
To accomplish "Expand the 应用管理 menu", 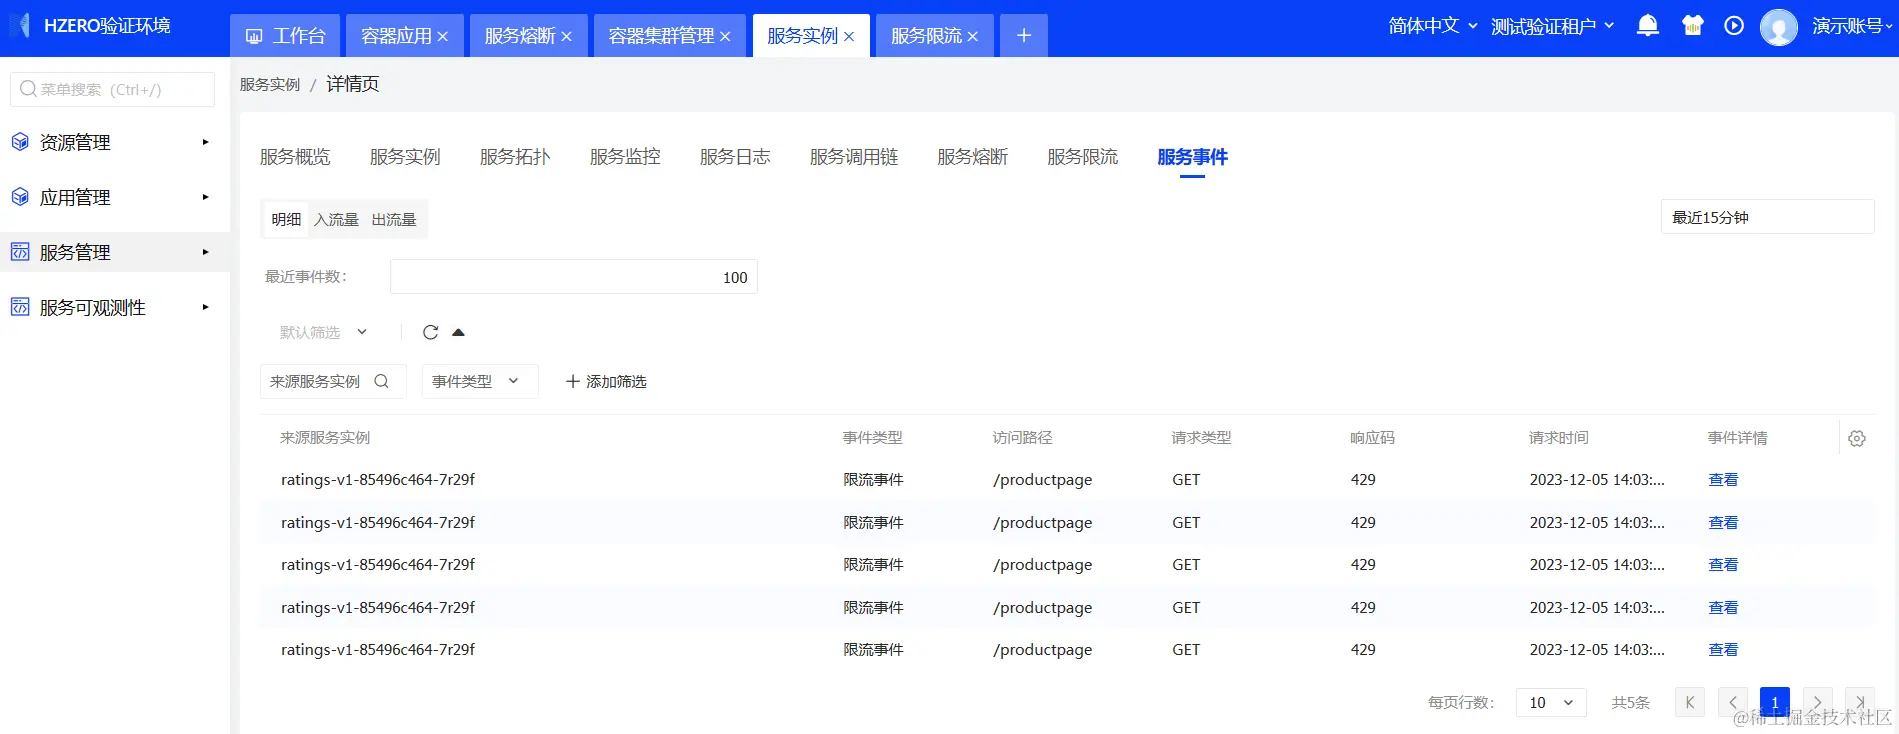I will click(x=115, y=197).
